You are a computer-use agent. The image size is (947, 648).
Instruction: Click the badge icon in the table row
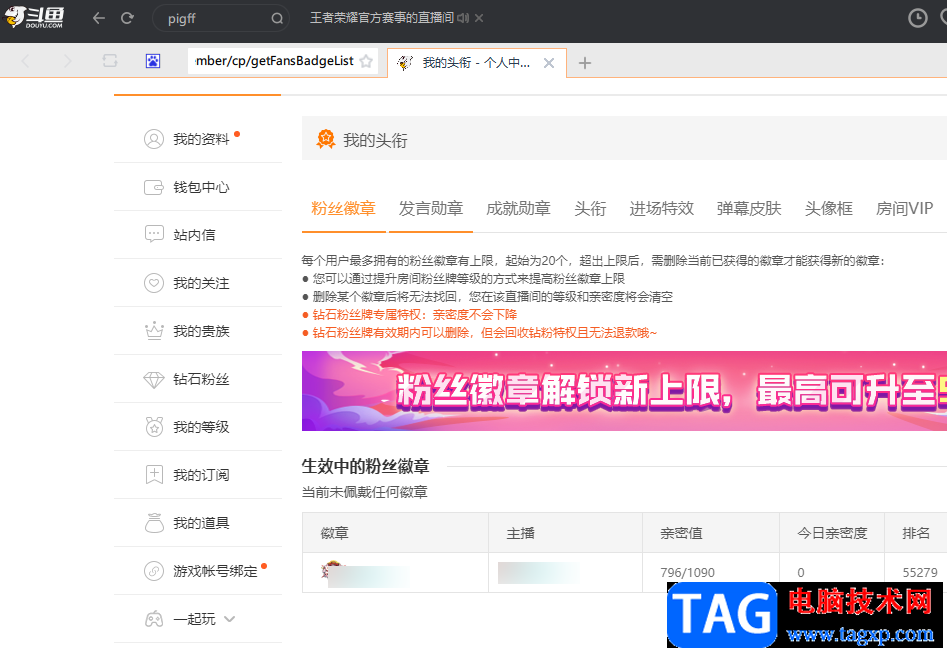click(333, 569)
